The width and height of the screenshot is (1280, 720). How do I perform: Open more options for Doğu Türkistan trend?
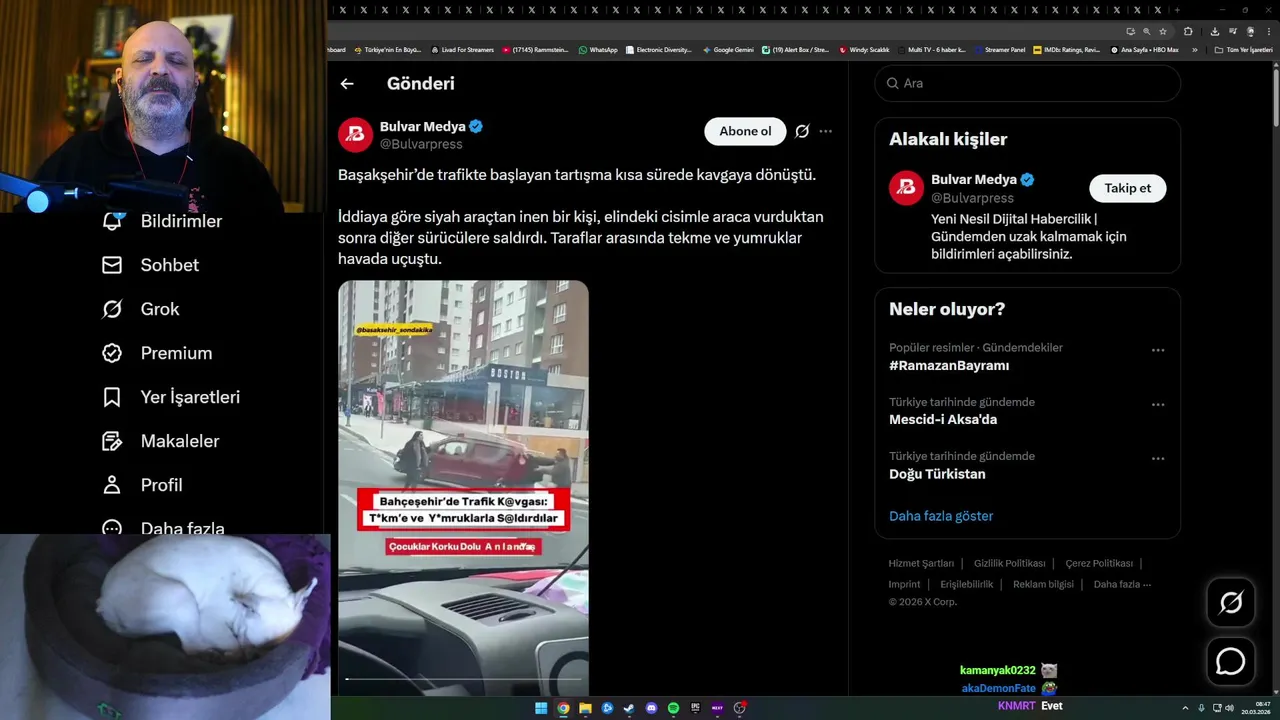(1158, 458)
